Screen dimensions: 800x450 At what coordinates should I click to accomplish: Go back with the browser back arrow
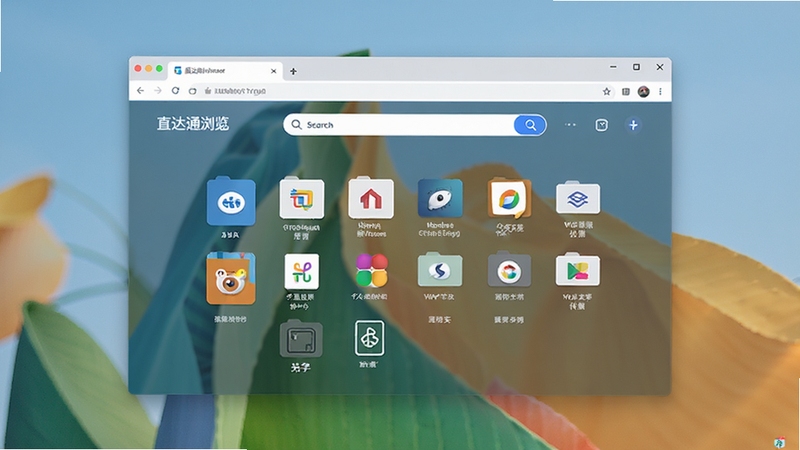coord(140,91)
